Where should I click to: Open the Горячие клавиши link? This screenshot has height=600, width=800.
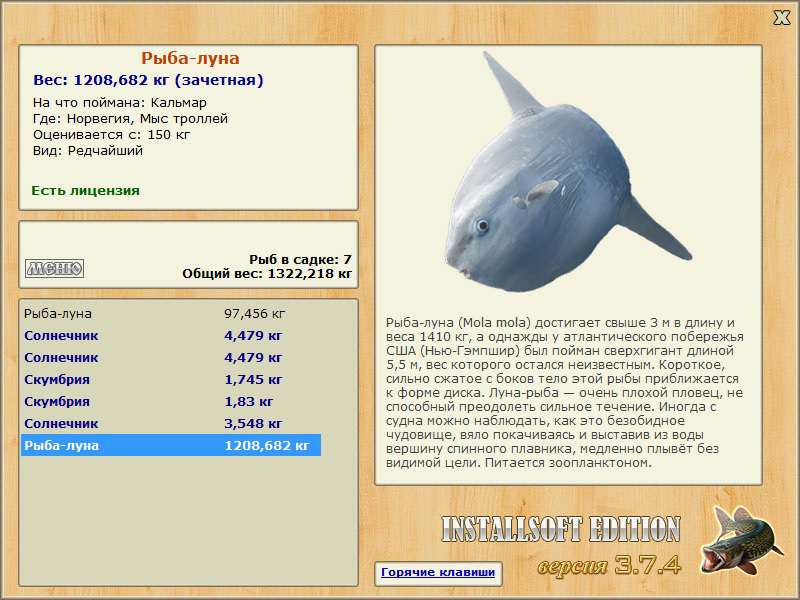[438, 572]
